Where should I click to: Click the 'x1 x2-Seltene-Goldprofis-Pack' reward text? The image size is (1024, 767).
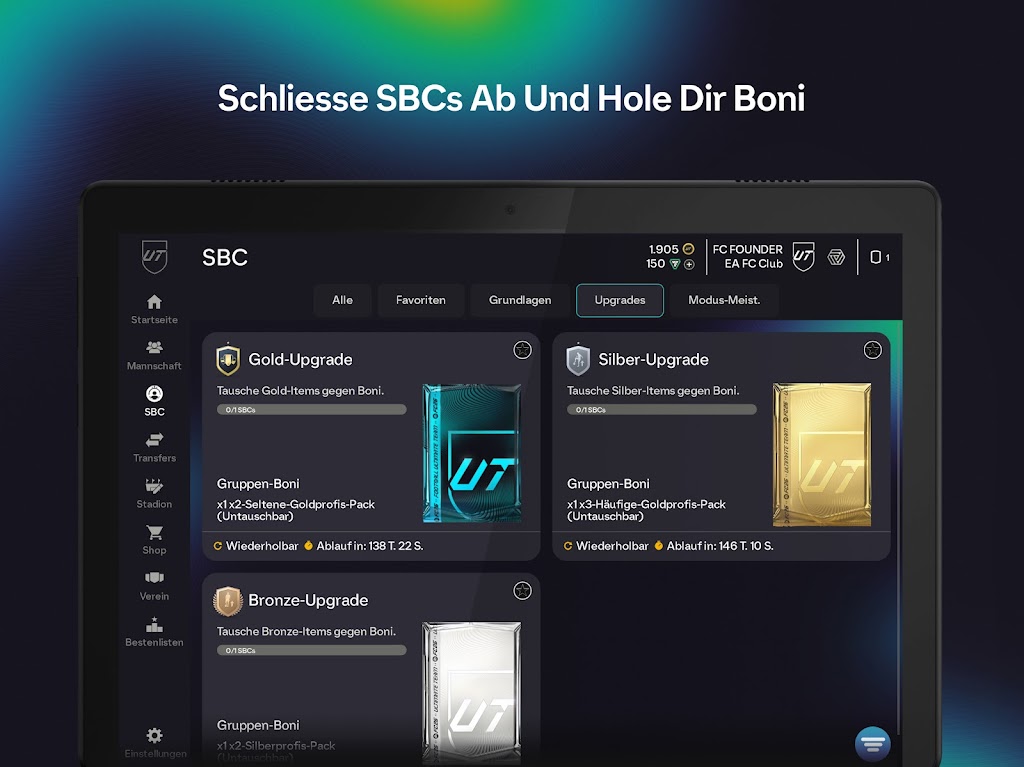296,504
